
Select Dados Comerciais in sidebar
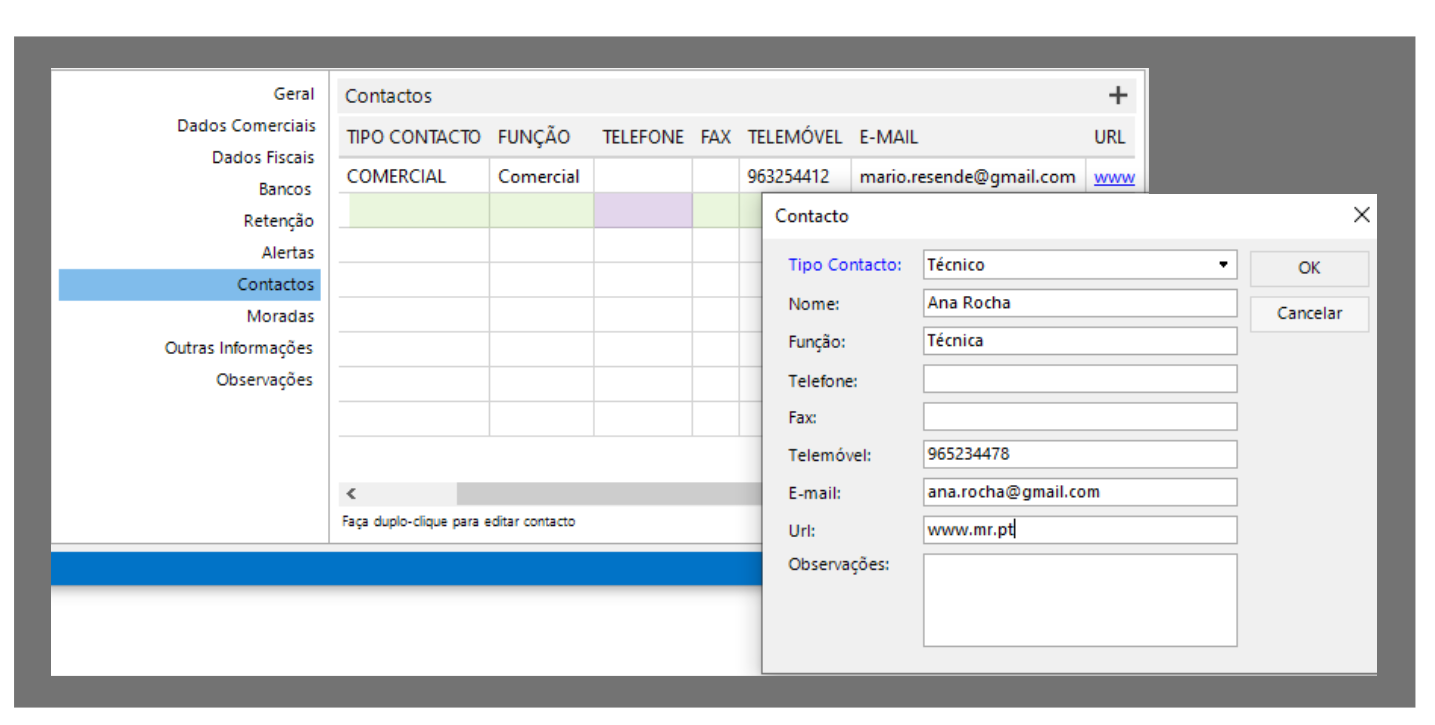click(246, 126)
